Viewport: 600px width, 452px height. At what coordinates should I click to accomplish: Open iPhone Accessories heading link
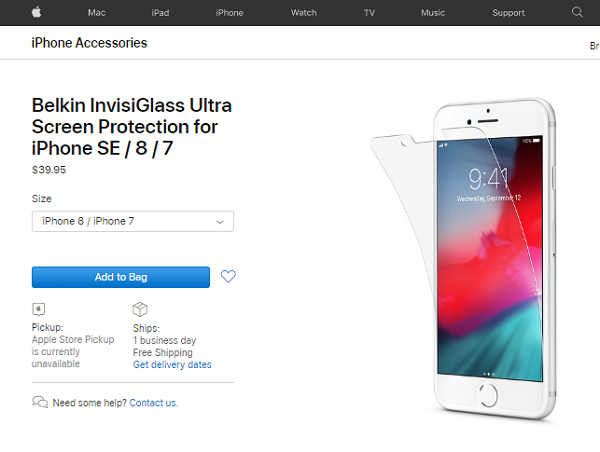click(x=89, y=43)
